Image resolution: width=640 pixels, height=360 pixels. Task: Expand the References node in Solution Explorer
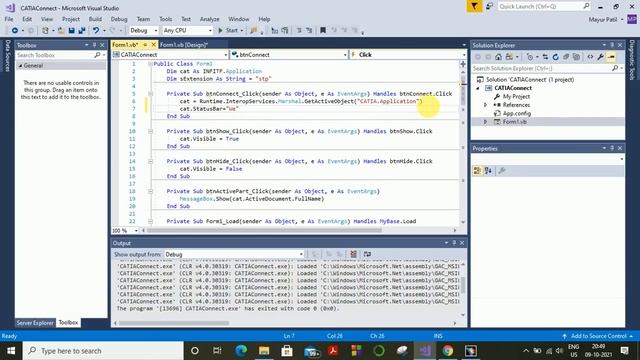(485, 105)
